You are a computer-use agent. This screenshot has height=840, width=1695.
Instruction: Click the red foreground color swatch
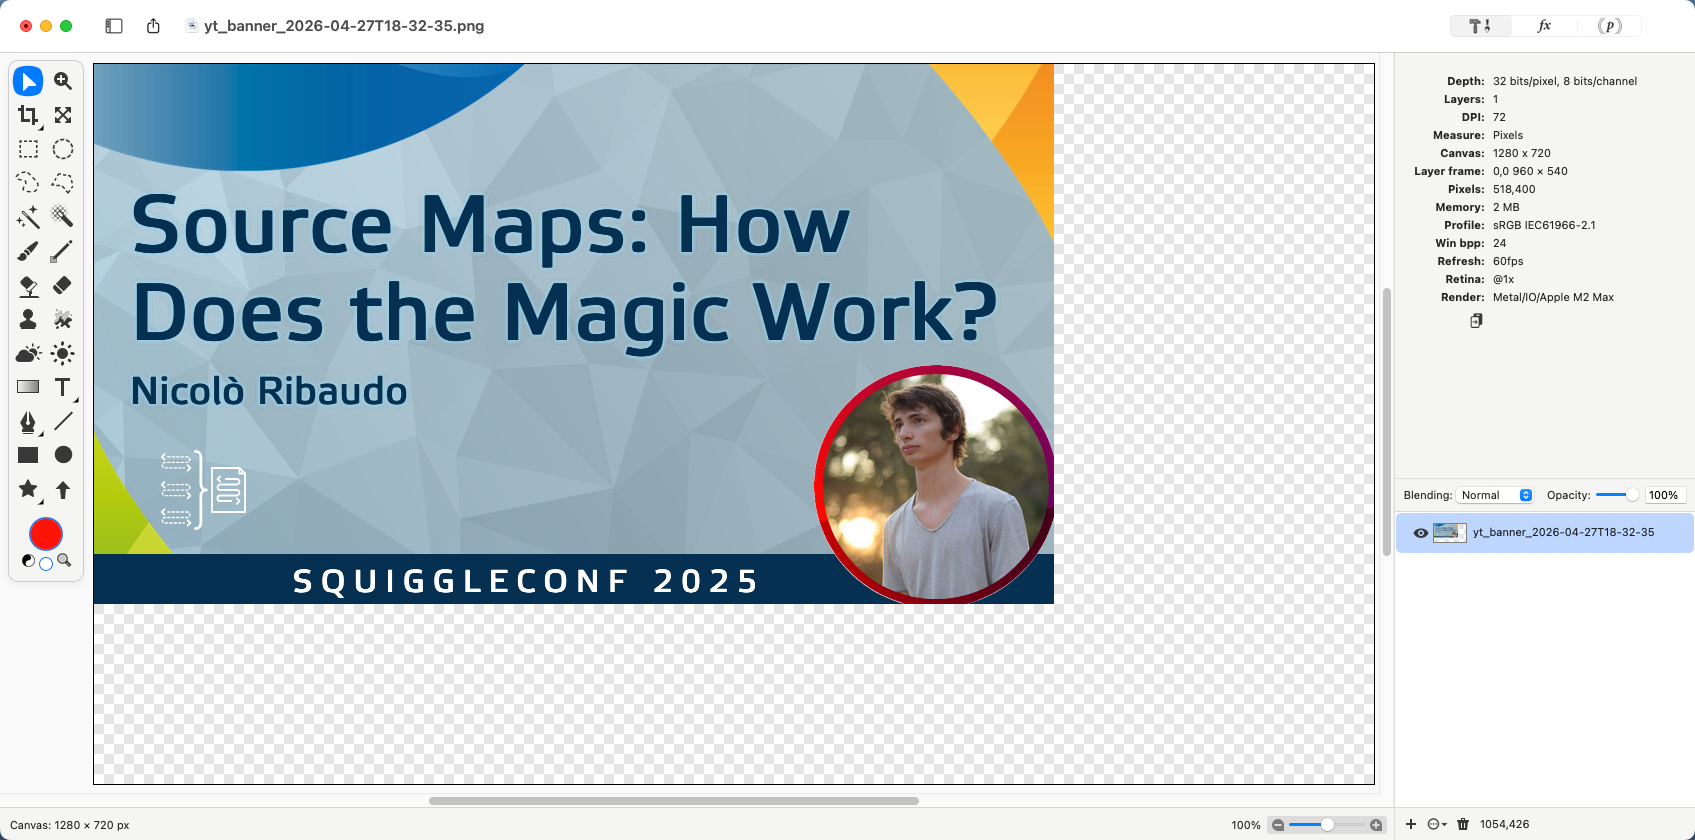(46, 534)
